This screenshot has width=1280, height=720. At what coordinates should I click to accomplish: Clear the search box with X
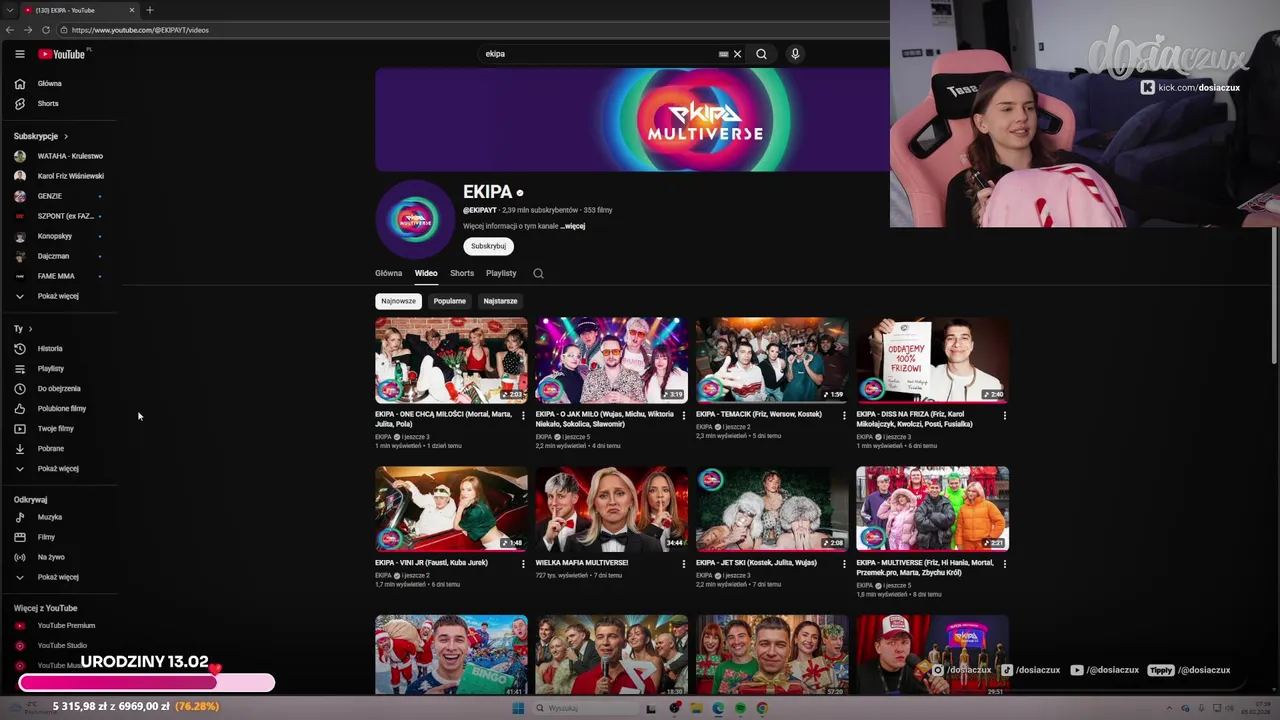pos(738,54)
